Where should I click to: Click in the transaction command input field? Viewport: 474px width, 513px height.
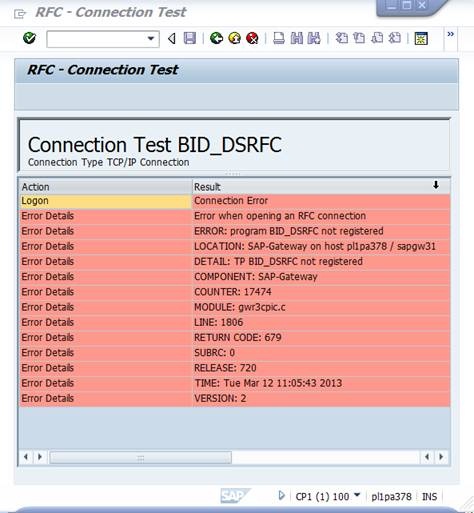point(97,39)
